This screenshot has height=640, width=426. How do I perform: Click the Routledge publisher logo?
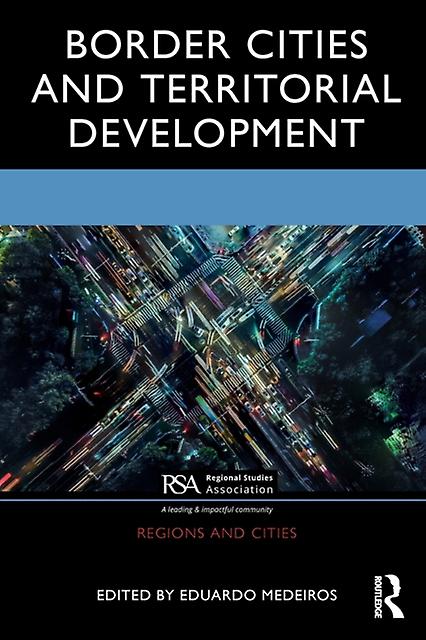[388, 596]
